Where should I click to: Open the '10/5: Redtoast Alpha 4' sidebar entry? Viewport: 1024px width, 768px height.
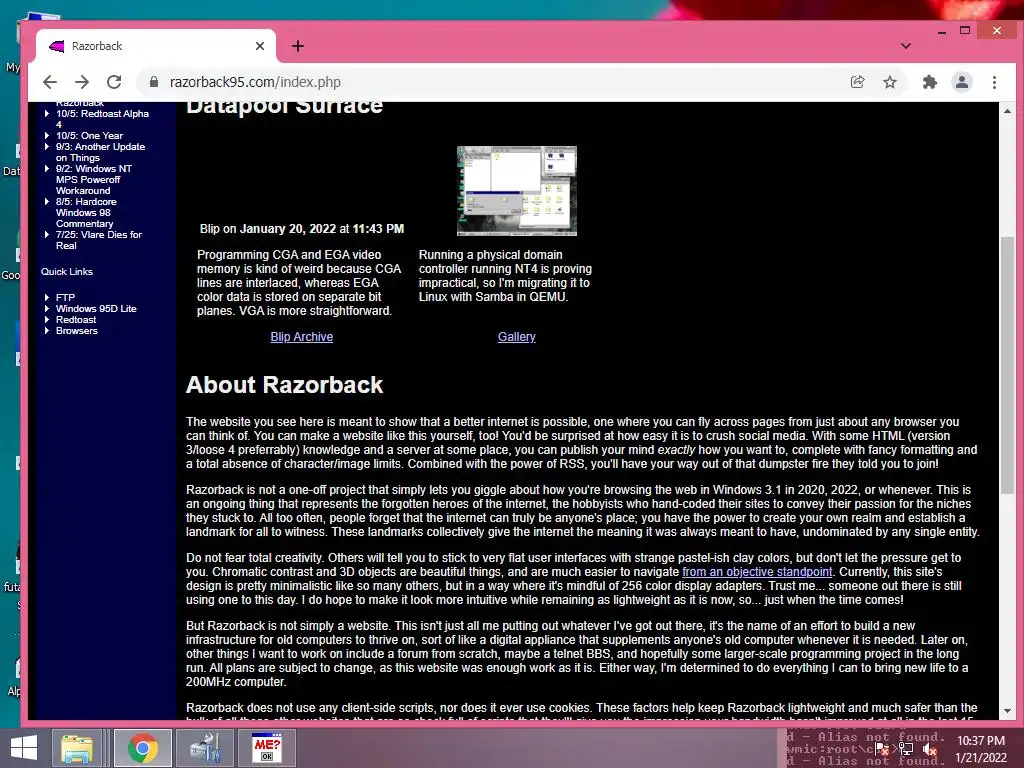[102, 119]
